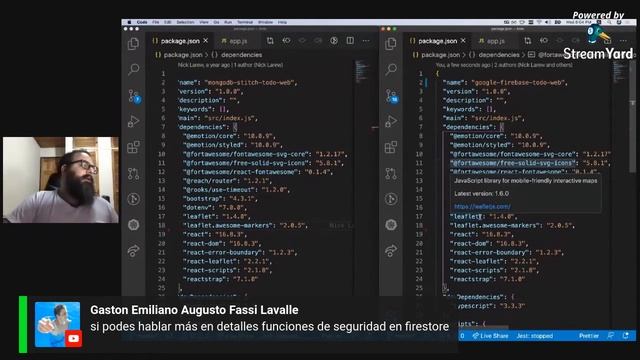Screen dimensions: 640x360
Task: Click Live Share in right status bar
Action: click(x=491, y=336)
